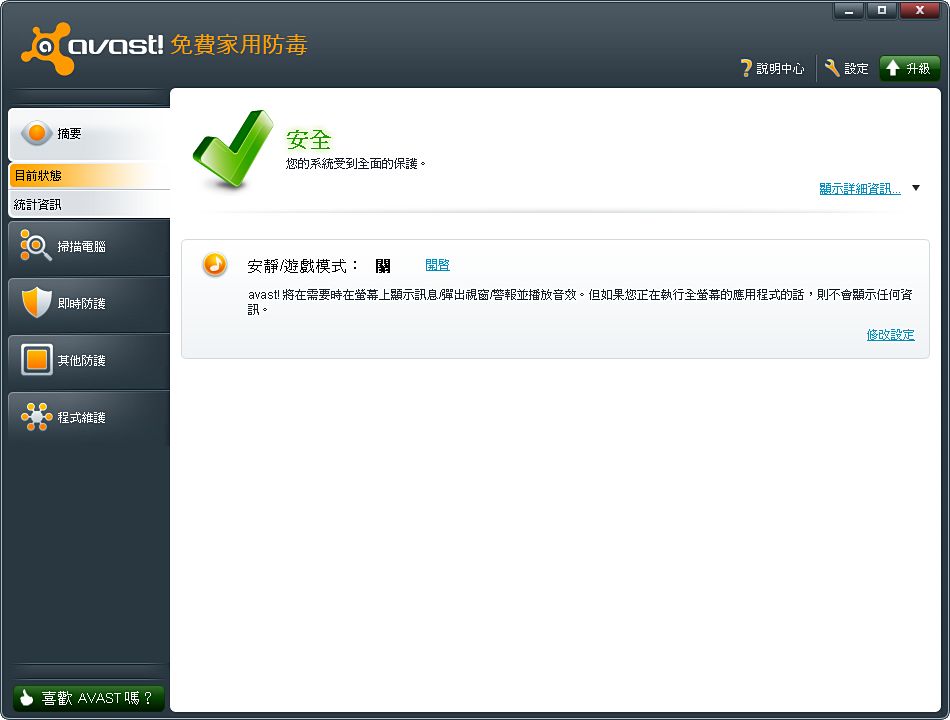
Task: Click the 修改設定 link
Action: (890, 335)
